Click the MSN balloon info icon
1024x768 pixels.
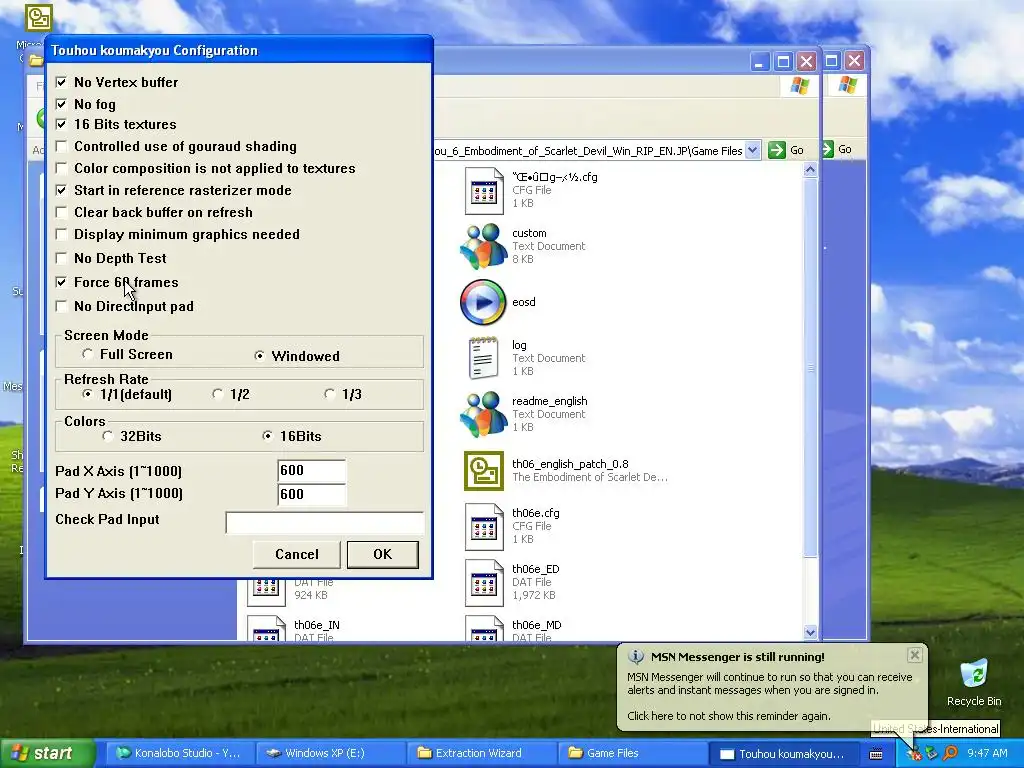[x=635, y=656]
